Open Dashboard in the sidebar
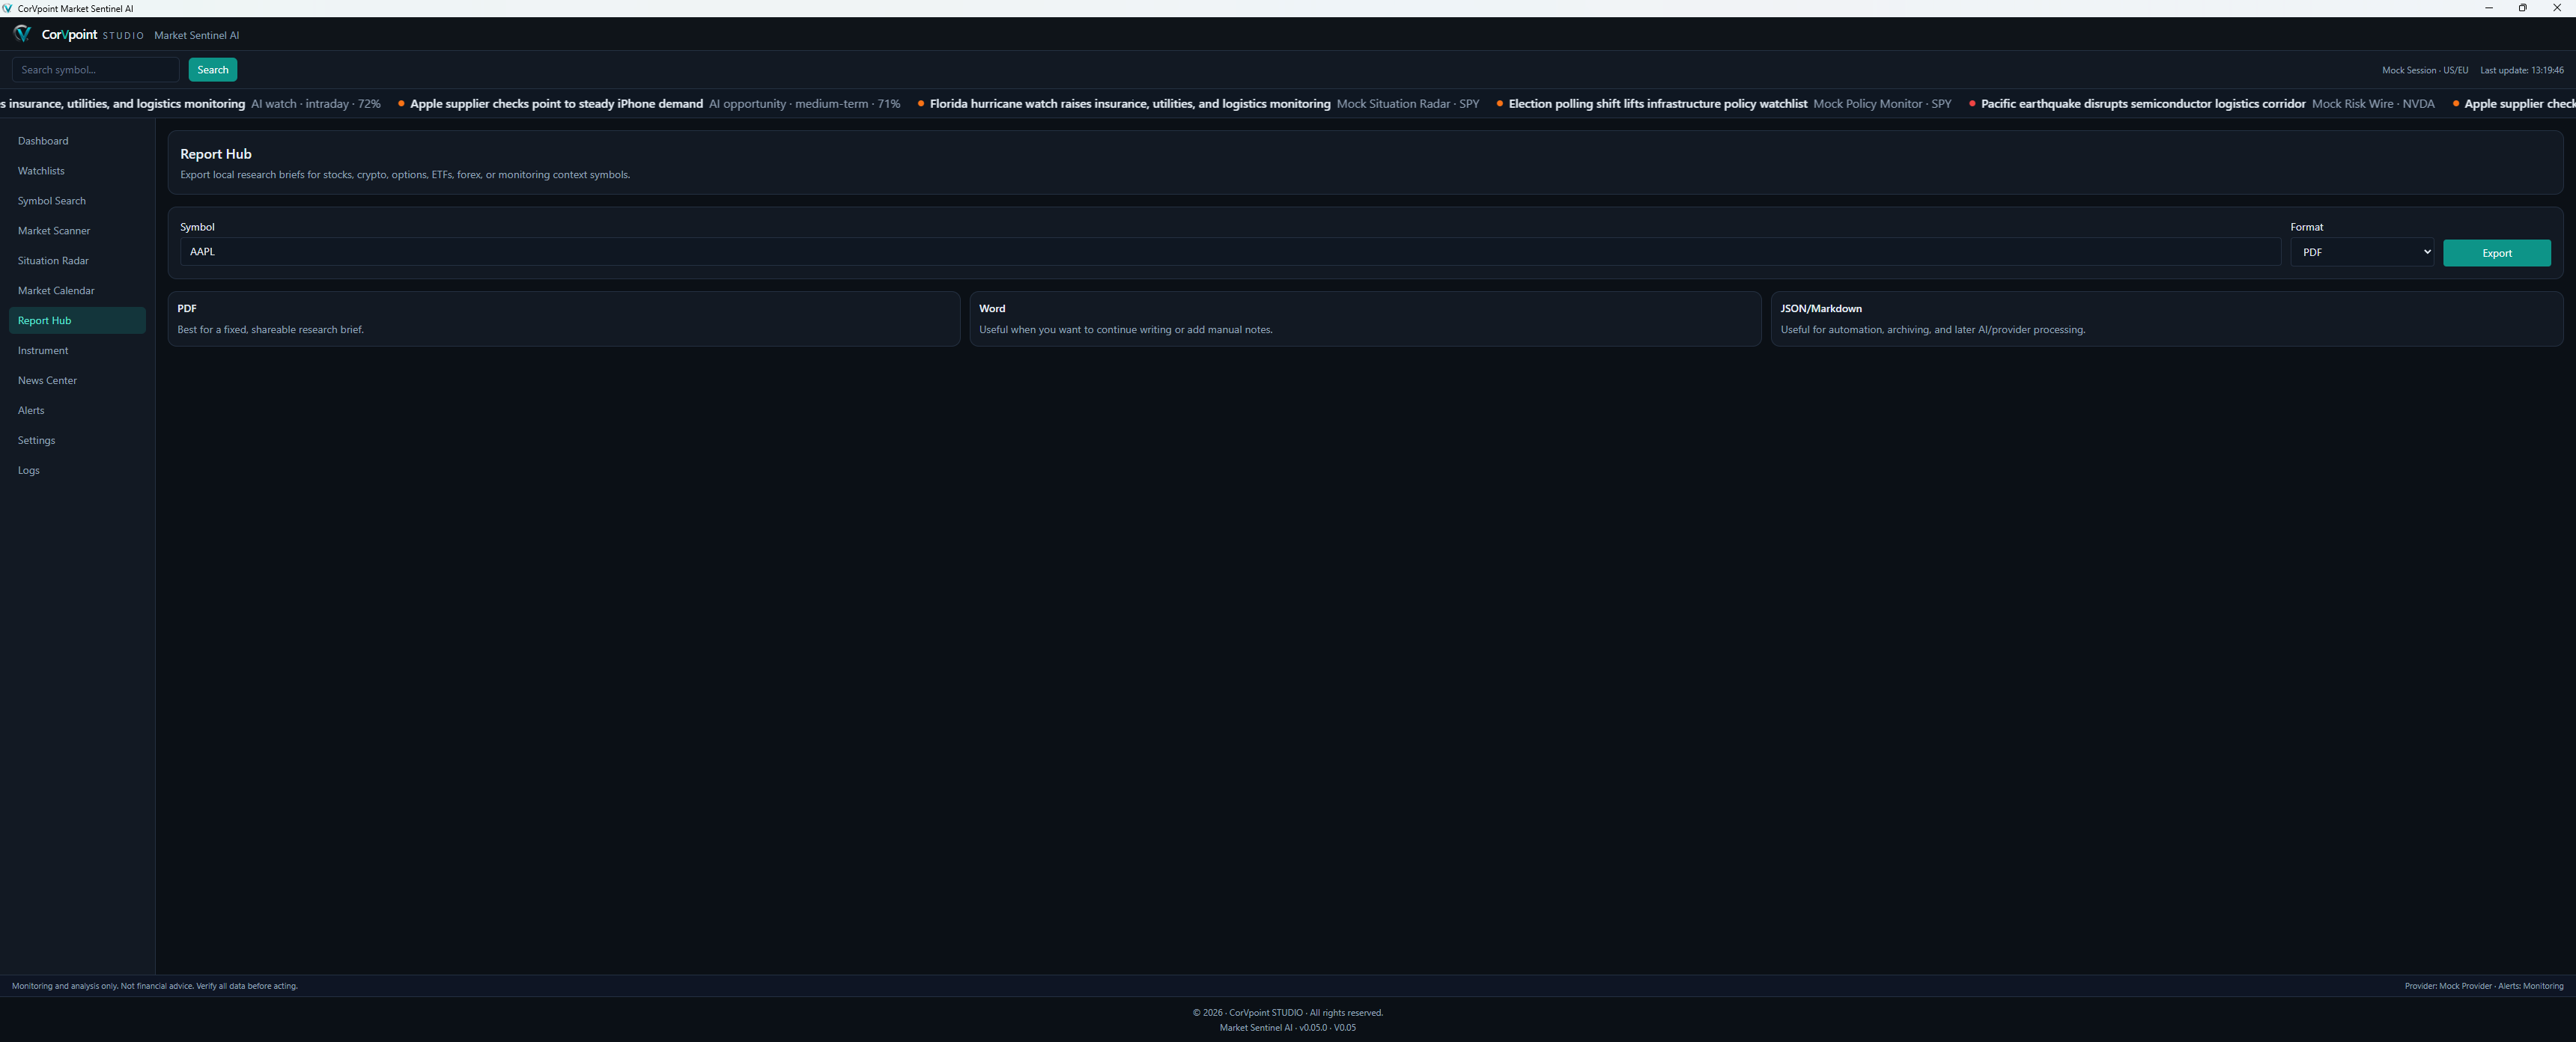2576x1042 pixels. (77, 141)
